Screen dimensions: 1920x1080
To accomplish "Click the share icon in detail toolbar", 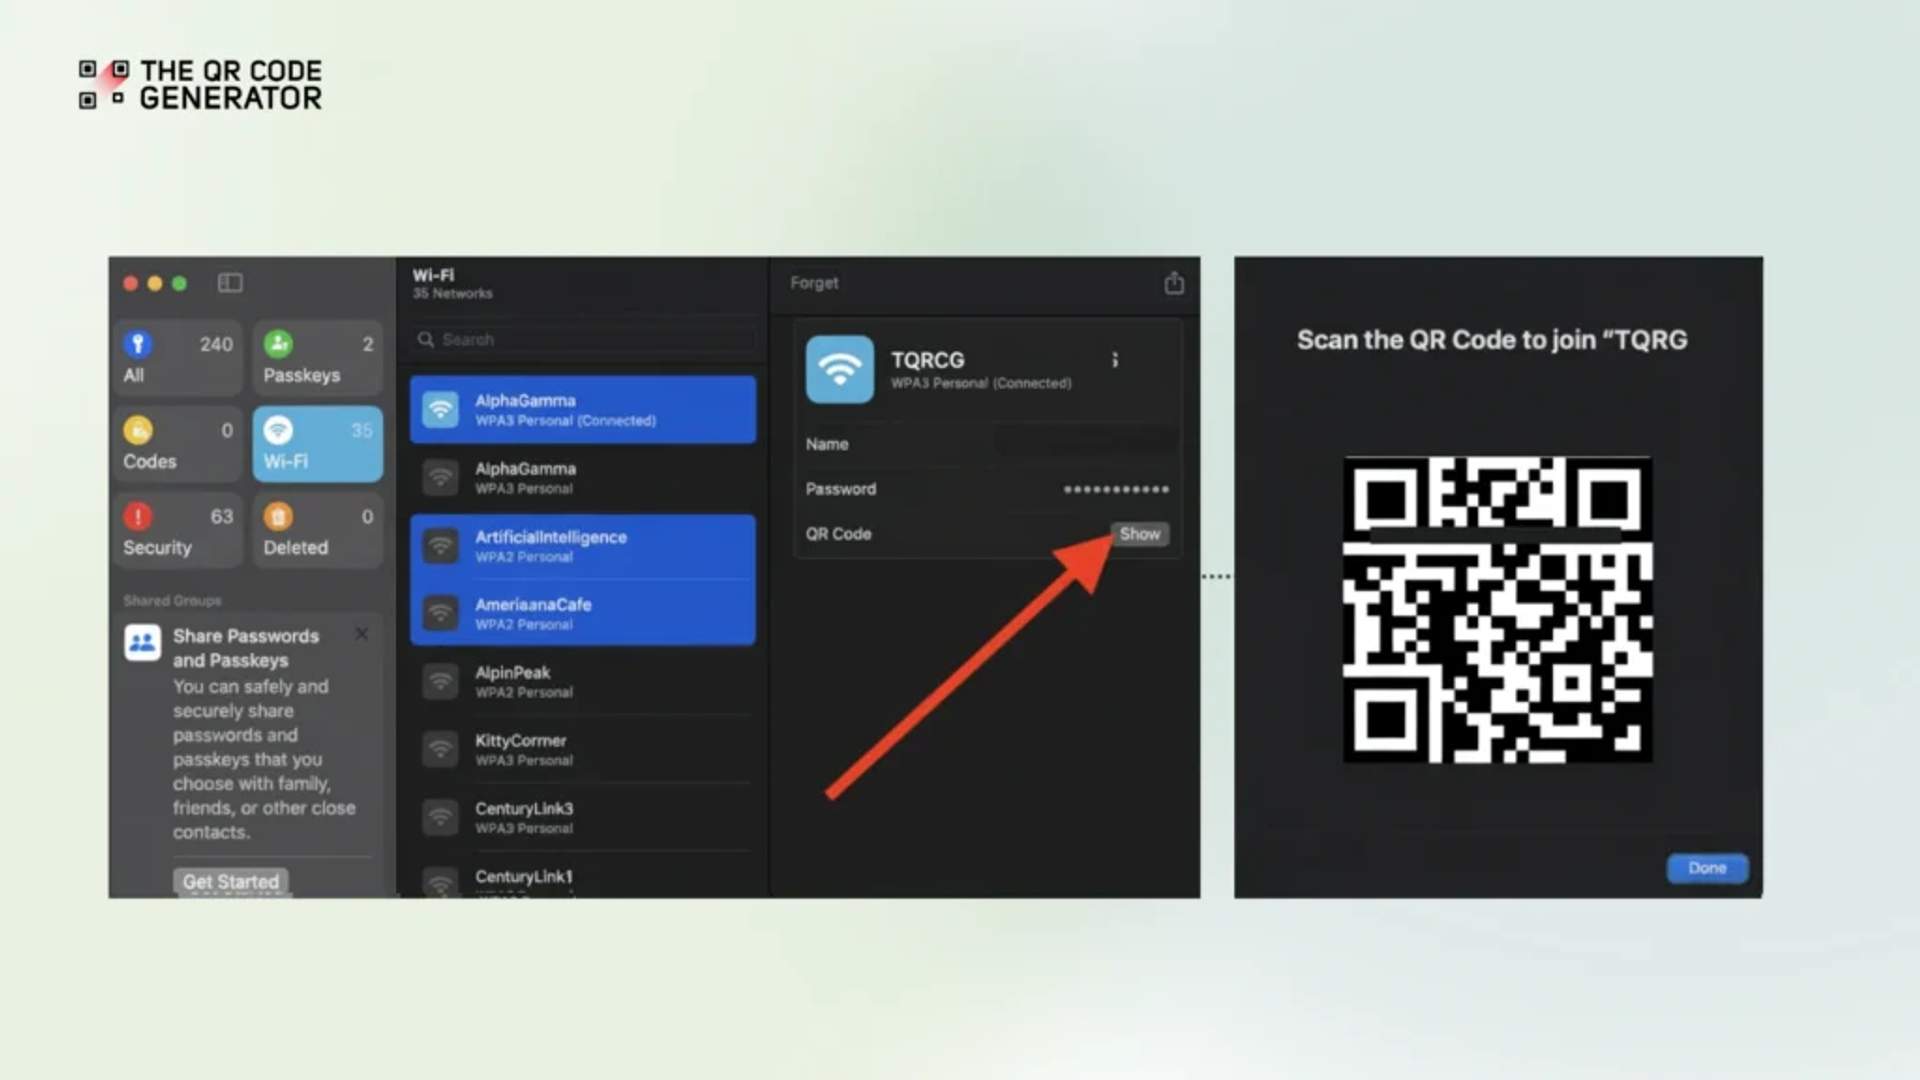I will pos(1174,283).
